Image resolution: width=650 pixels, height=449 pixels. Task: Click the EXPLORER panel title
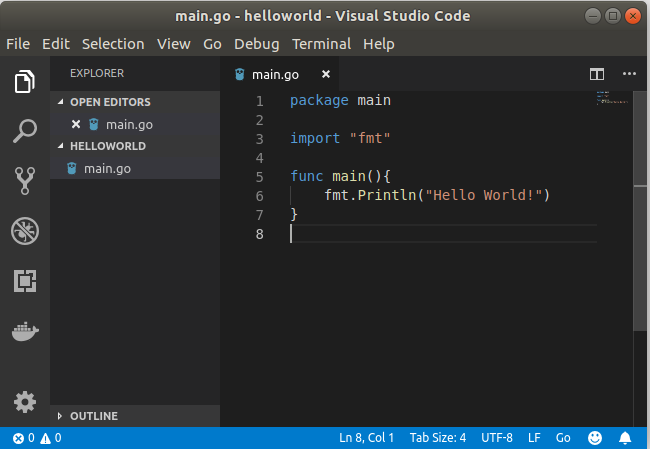pos(97,73)
